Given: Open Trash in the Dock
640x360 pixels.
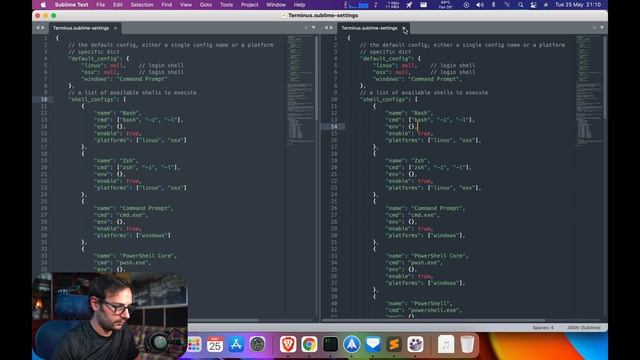Looking at the screenshot, I should (467, 344).
